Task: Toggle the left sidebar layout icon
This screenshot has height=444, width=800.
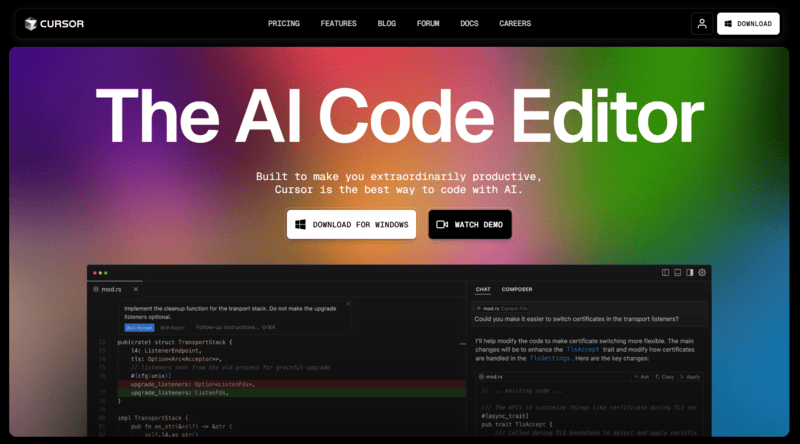Action: click(666, 272)
